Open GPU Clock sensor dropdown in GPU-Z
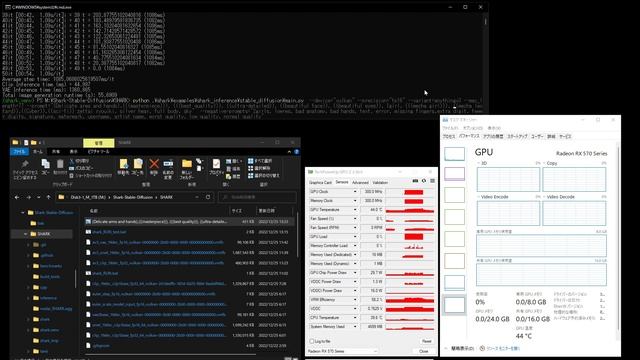Viewport: 640px width, 360px height. pyautogui.click(x=355, y=192)
